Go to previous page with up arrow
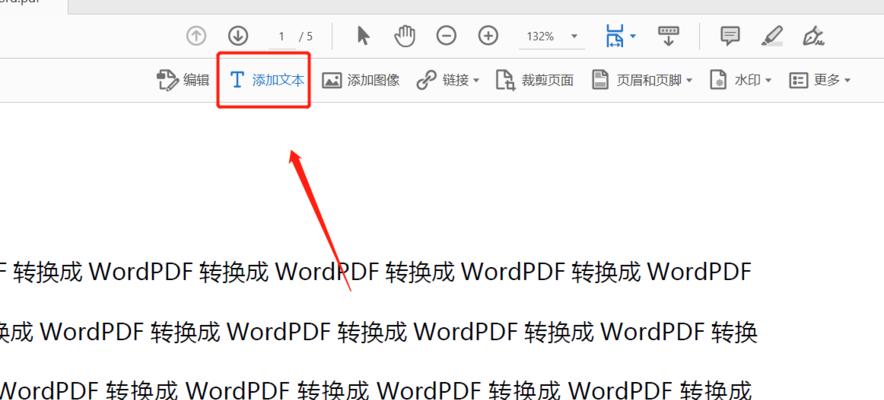The height and width of the screenshot is (400, 884). tap(196, 36)
